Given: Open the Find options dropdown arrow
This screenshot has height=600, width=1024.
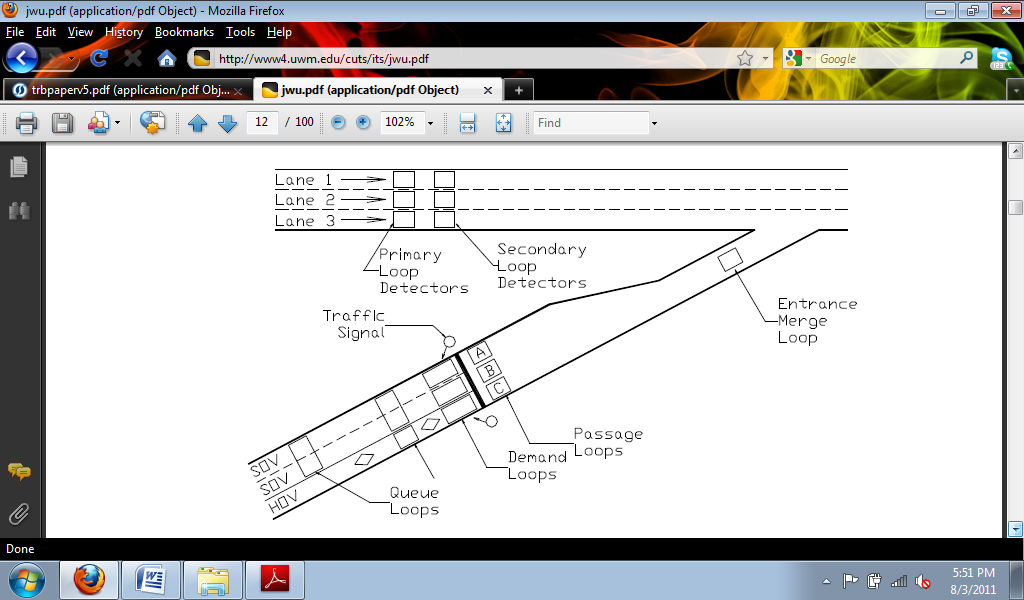Looking at the screenshot, I should [x=654, y=123].
